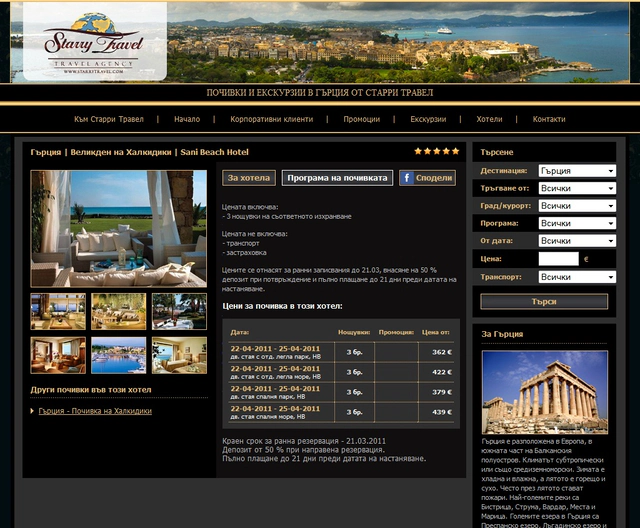The image size is (640, 528).
Task: Open the Дестинация dropdown showing Гърция
Action: coord(577,171)
